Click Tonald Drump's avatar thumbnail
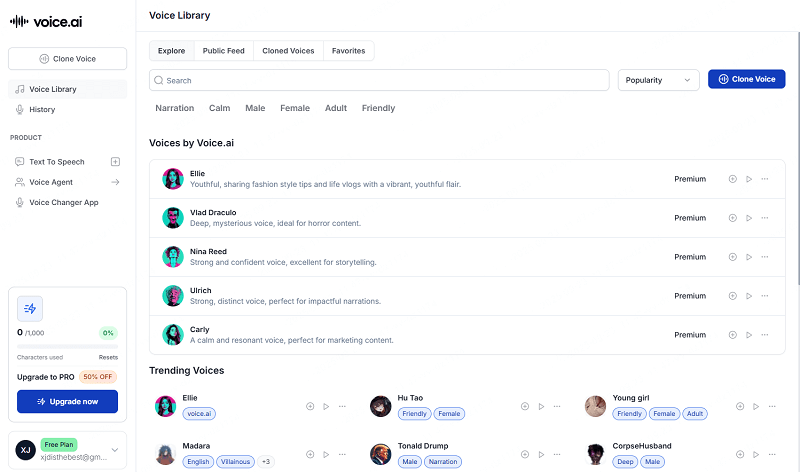Image resolution: width=800 pixels, height=472 pixels. (x=380, y=454)
